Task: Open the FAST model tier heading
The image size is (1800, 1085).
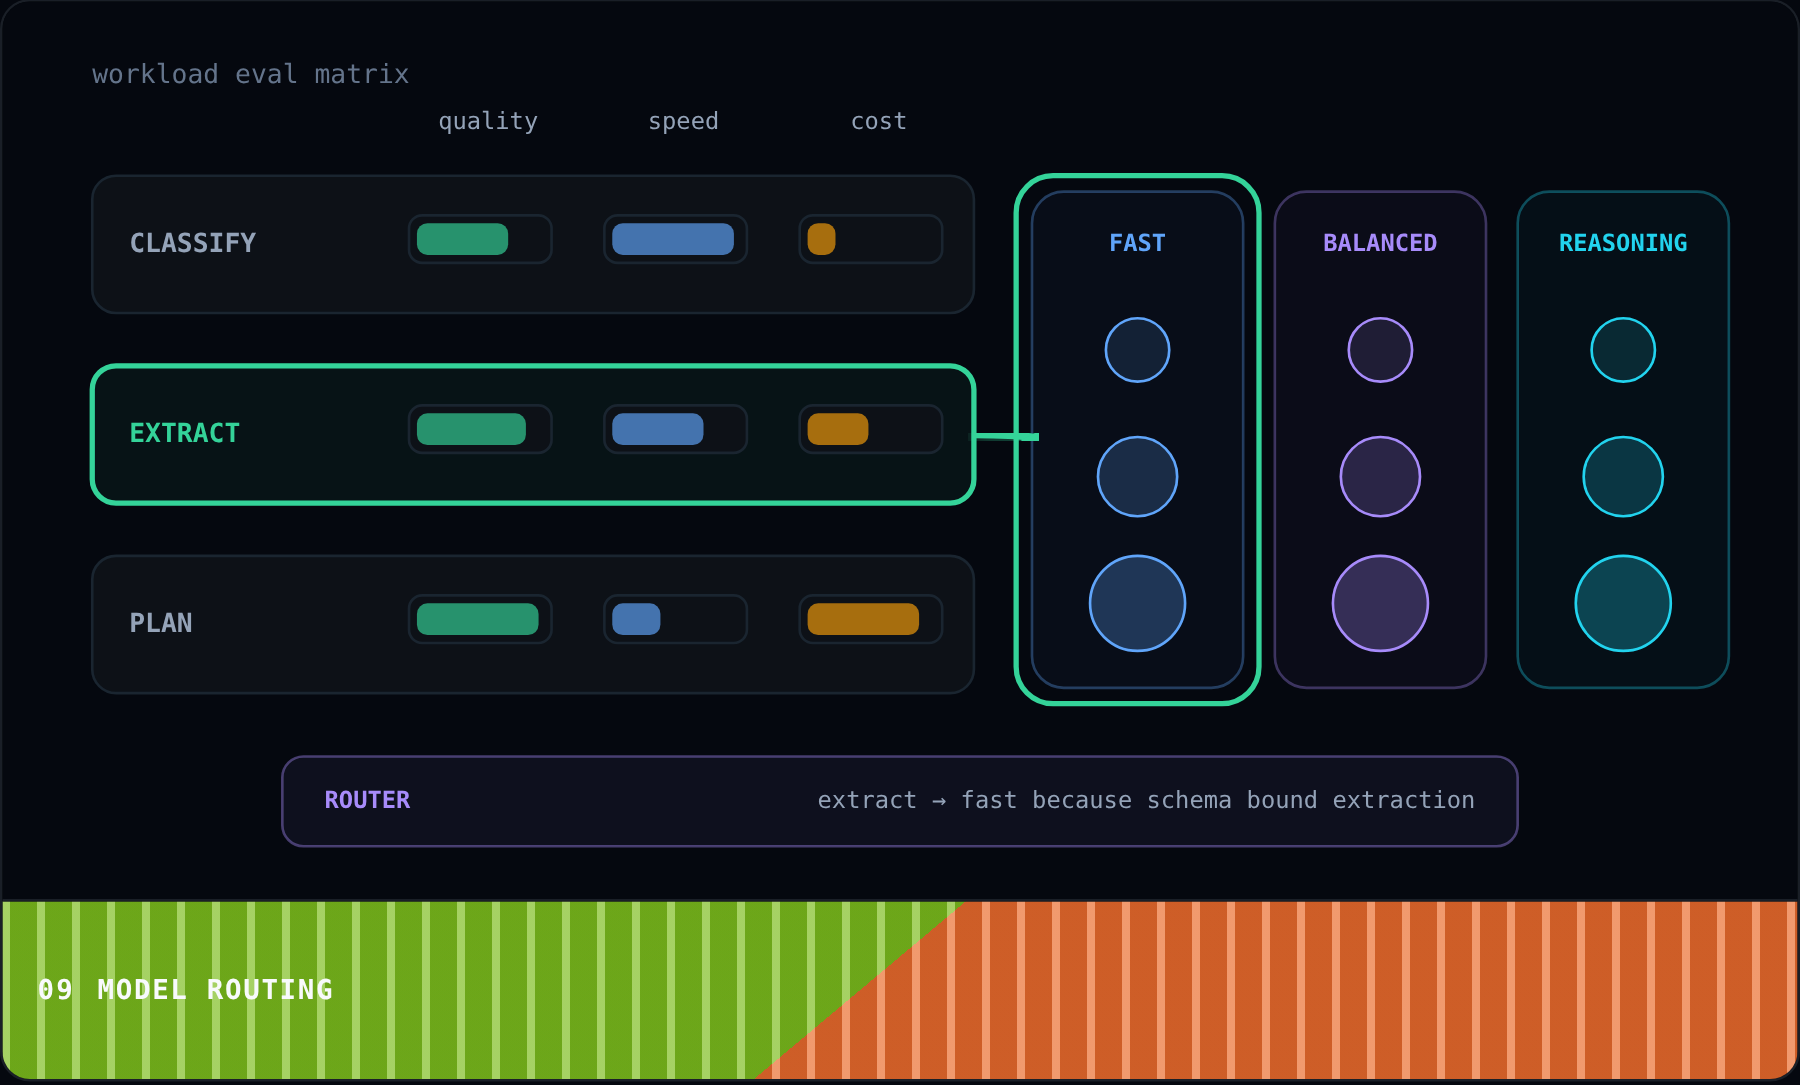Action: (1137, 243)
